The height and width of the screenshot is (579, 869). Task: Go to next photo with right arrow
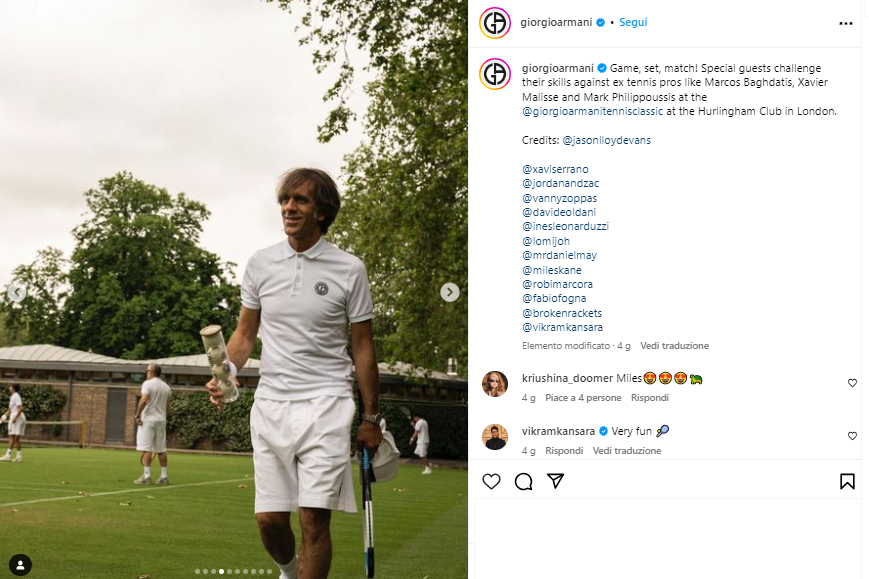click(x=450, y=292)
